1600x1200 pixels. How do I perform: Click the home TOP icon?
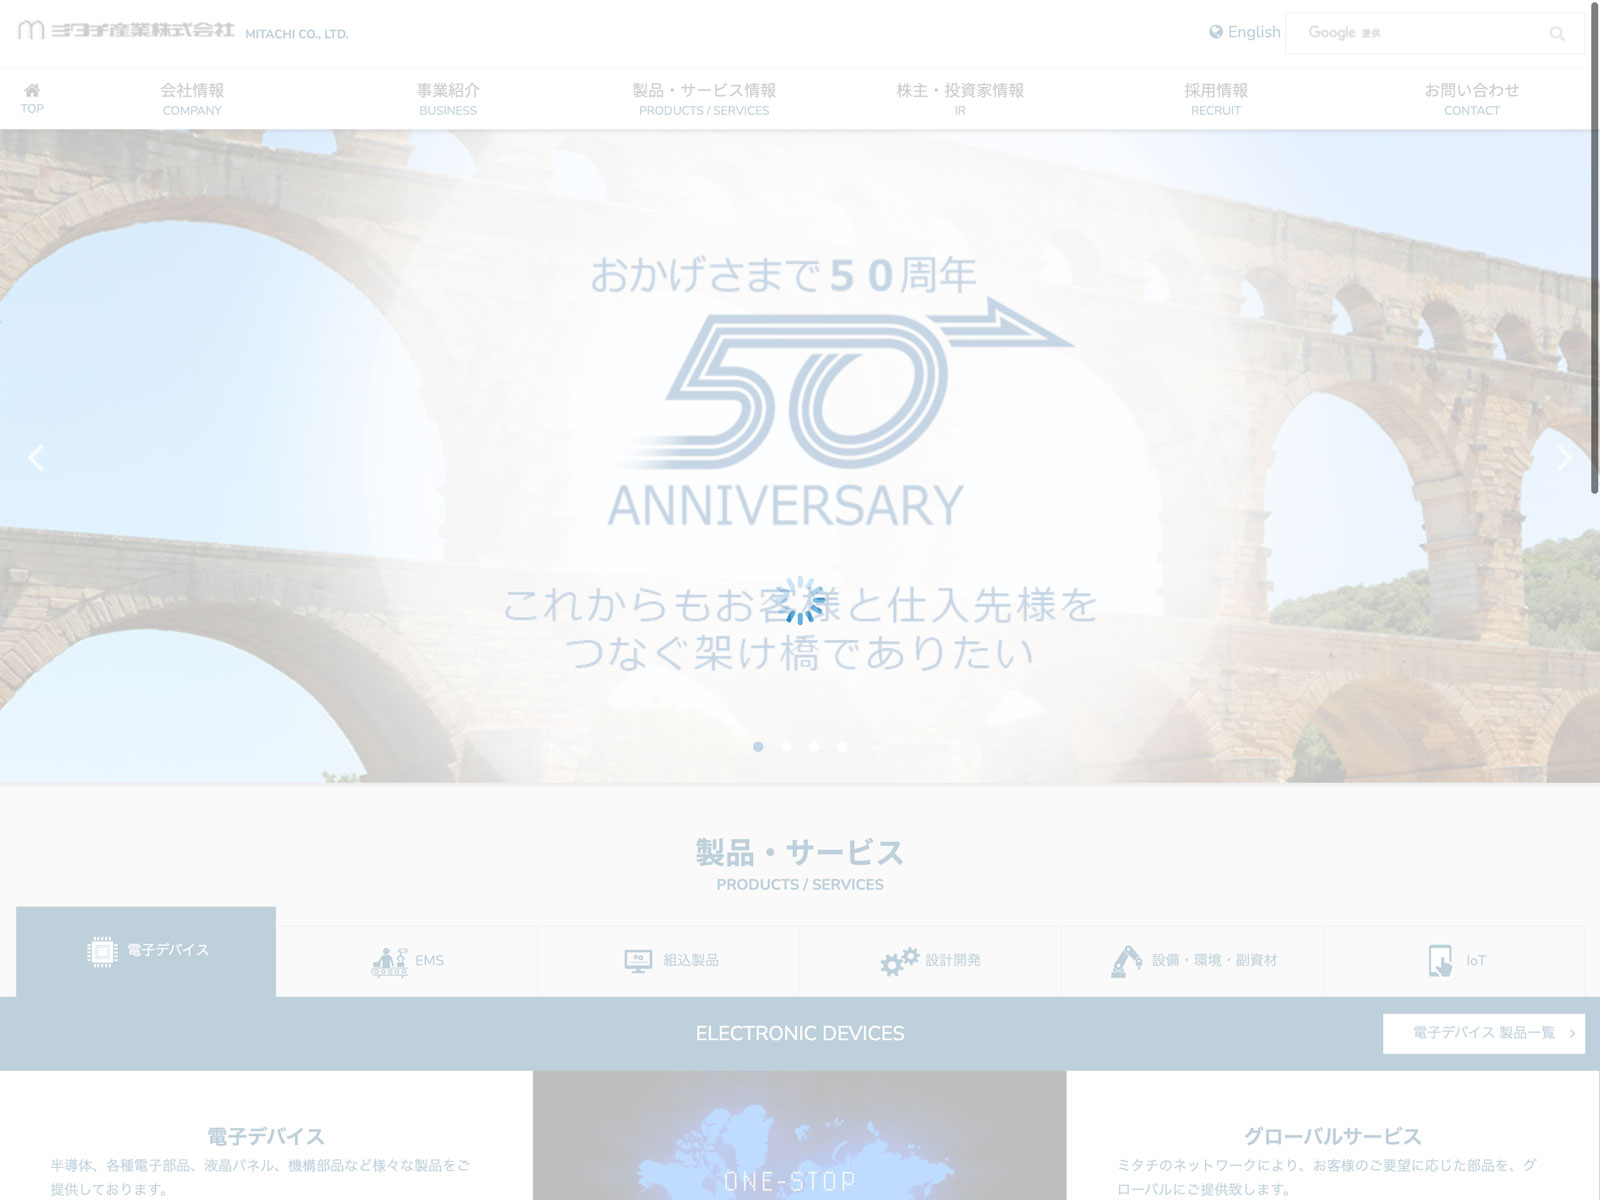point(32,98)
